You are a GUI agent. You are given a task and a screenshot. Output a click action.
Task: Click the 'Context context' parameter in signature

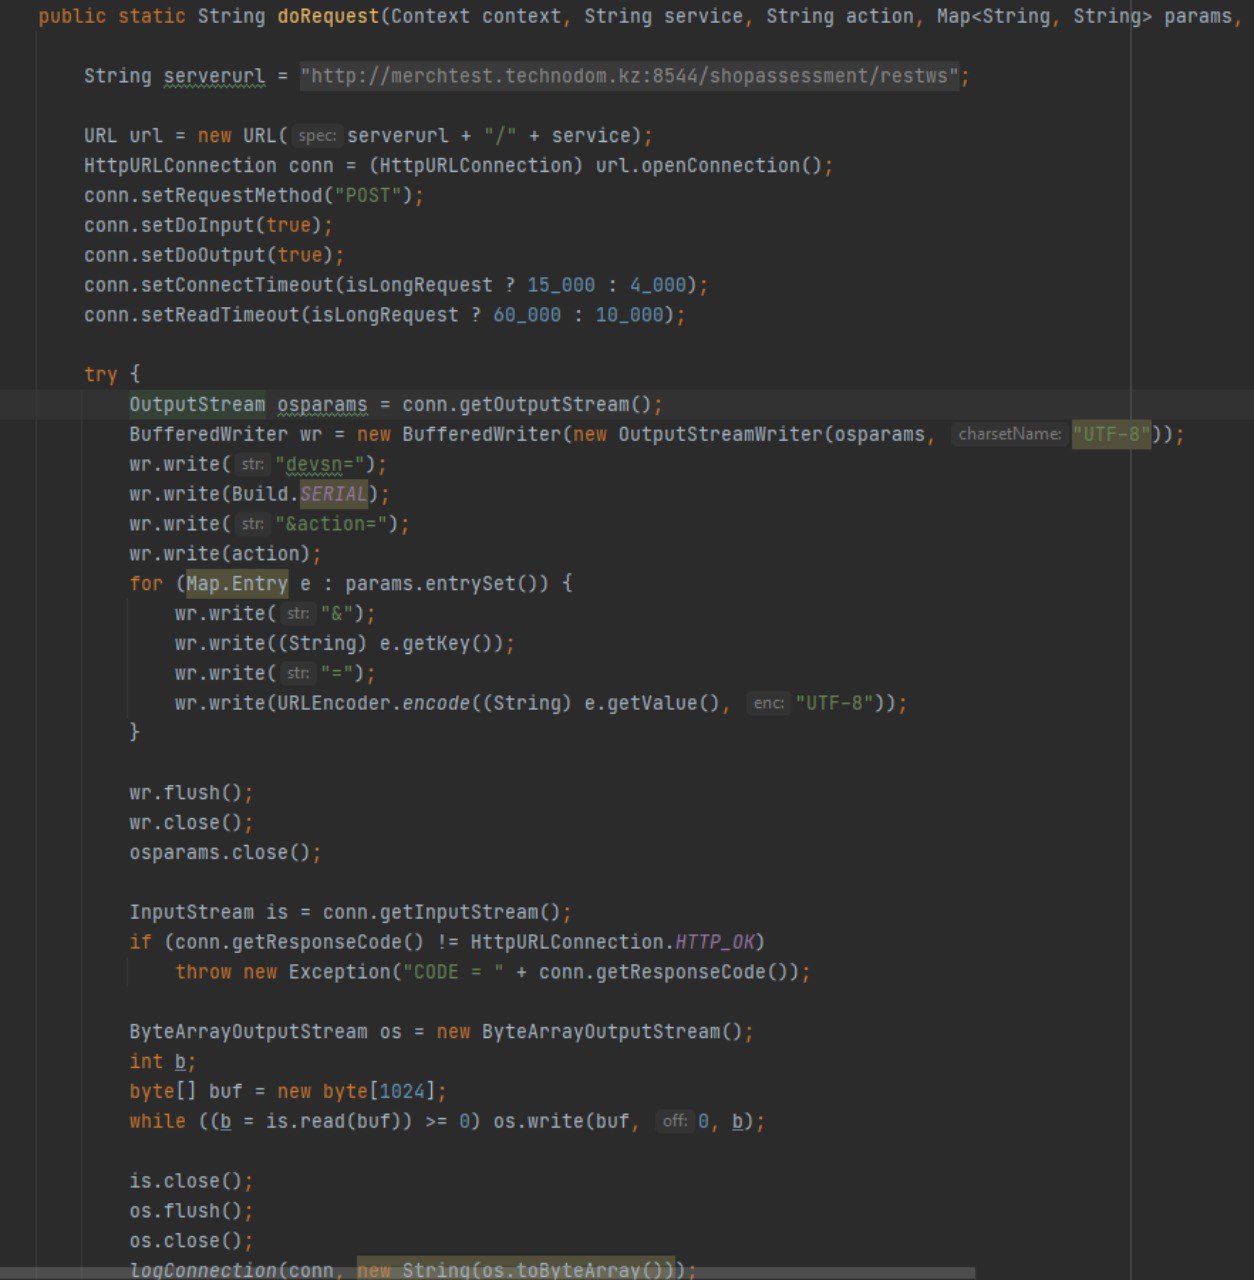(x=476, y=16)
